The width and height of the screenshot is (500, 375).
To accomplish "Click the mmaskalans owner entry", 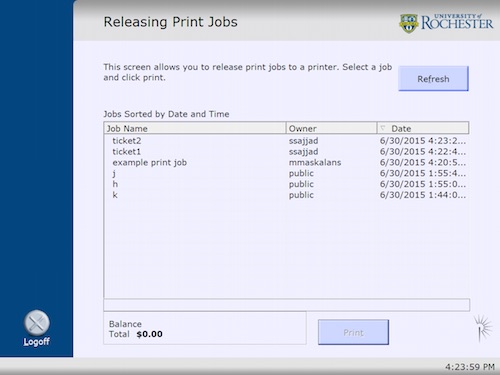I will 315,162.
